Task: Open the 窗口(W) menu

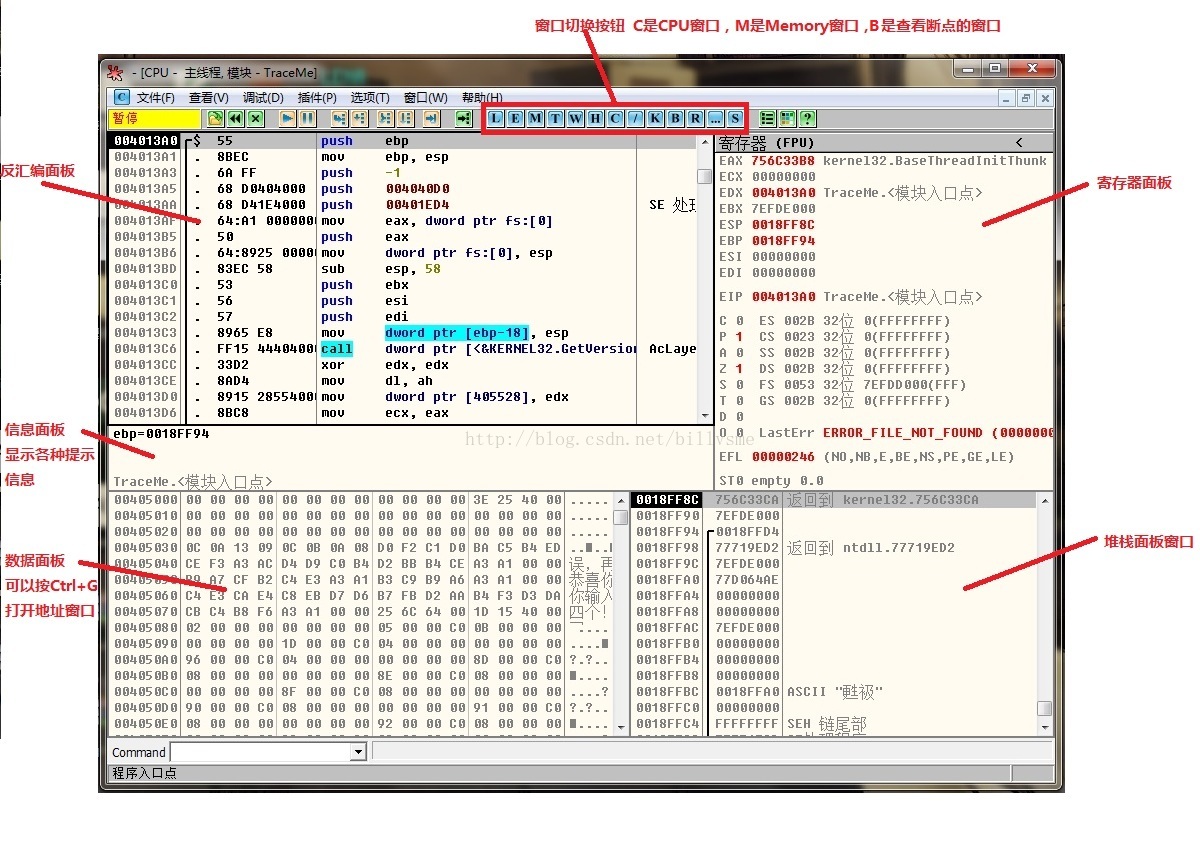Action: click(426, 97)
